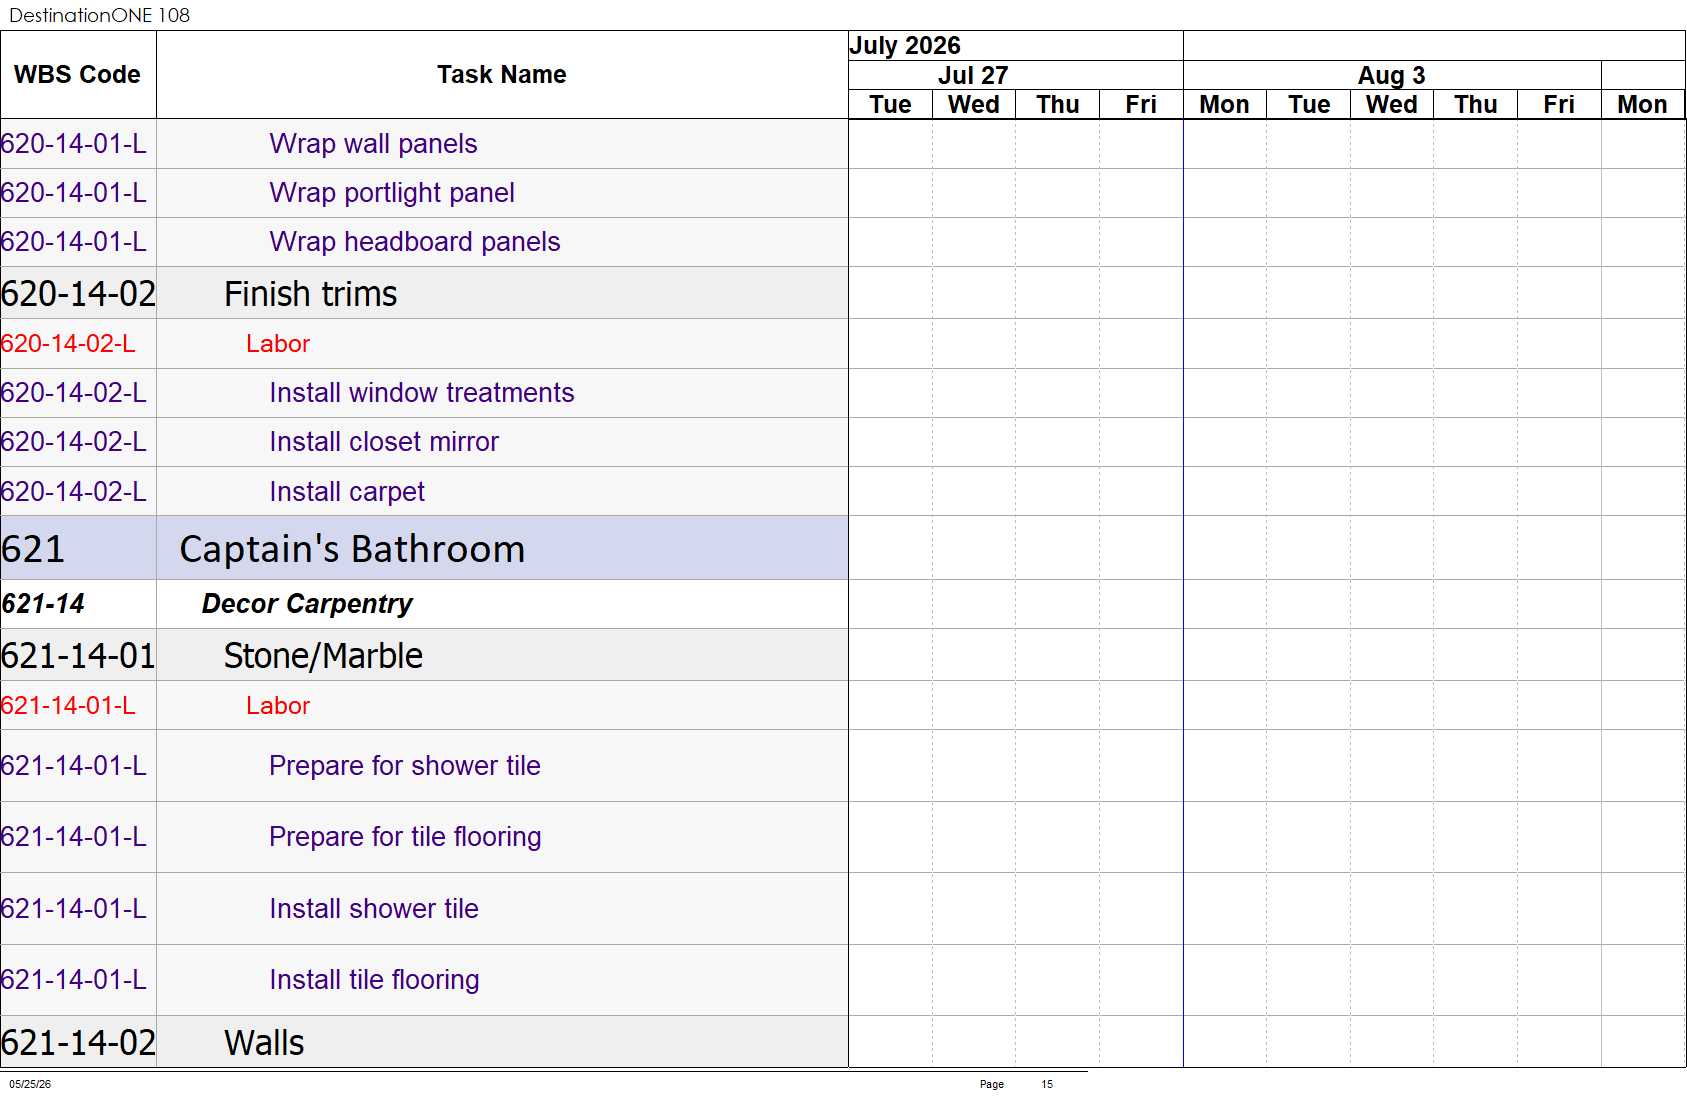This screenshot has height=1097, width=1687.
Task: Click WBS code 621-14-02 for Walls
Action: 78,1043
